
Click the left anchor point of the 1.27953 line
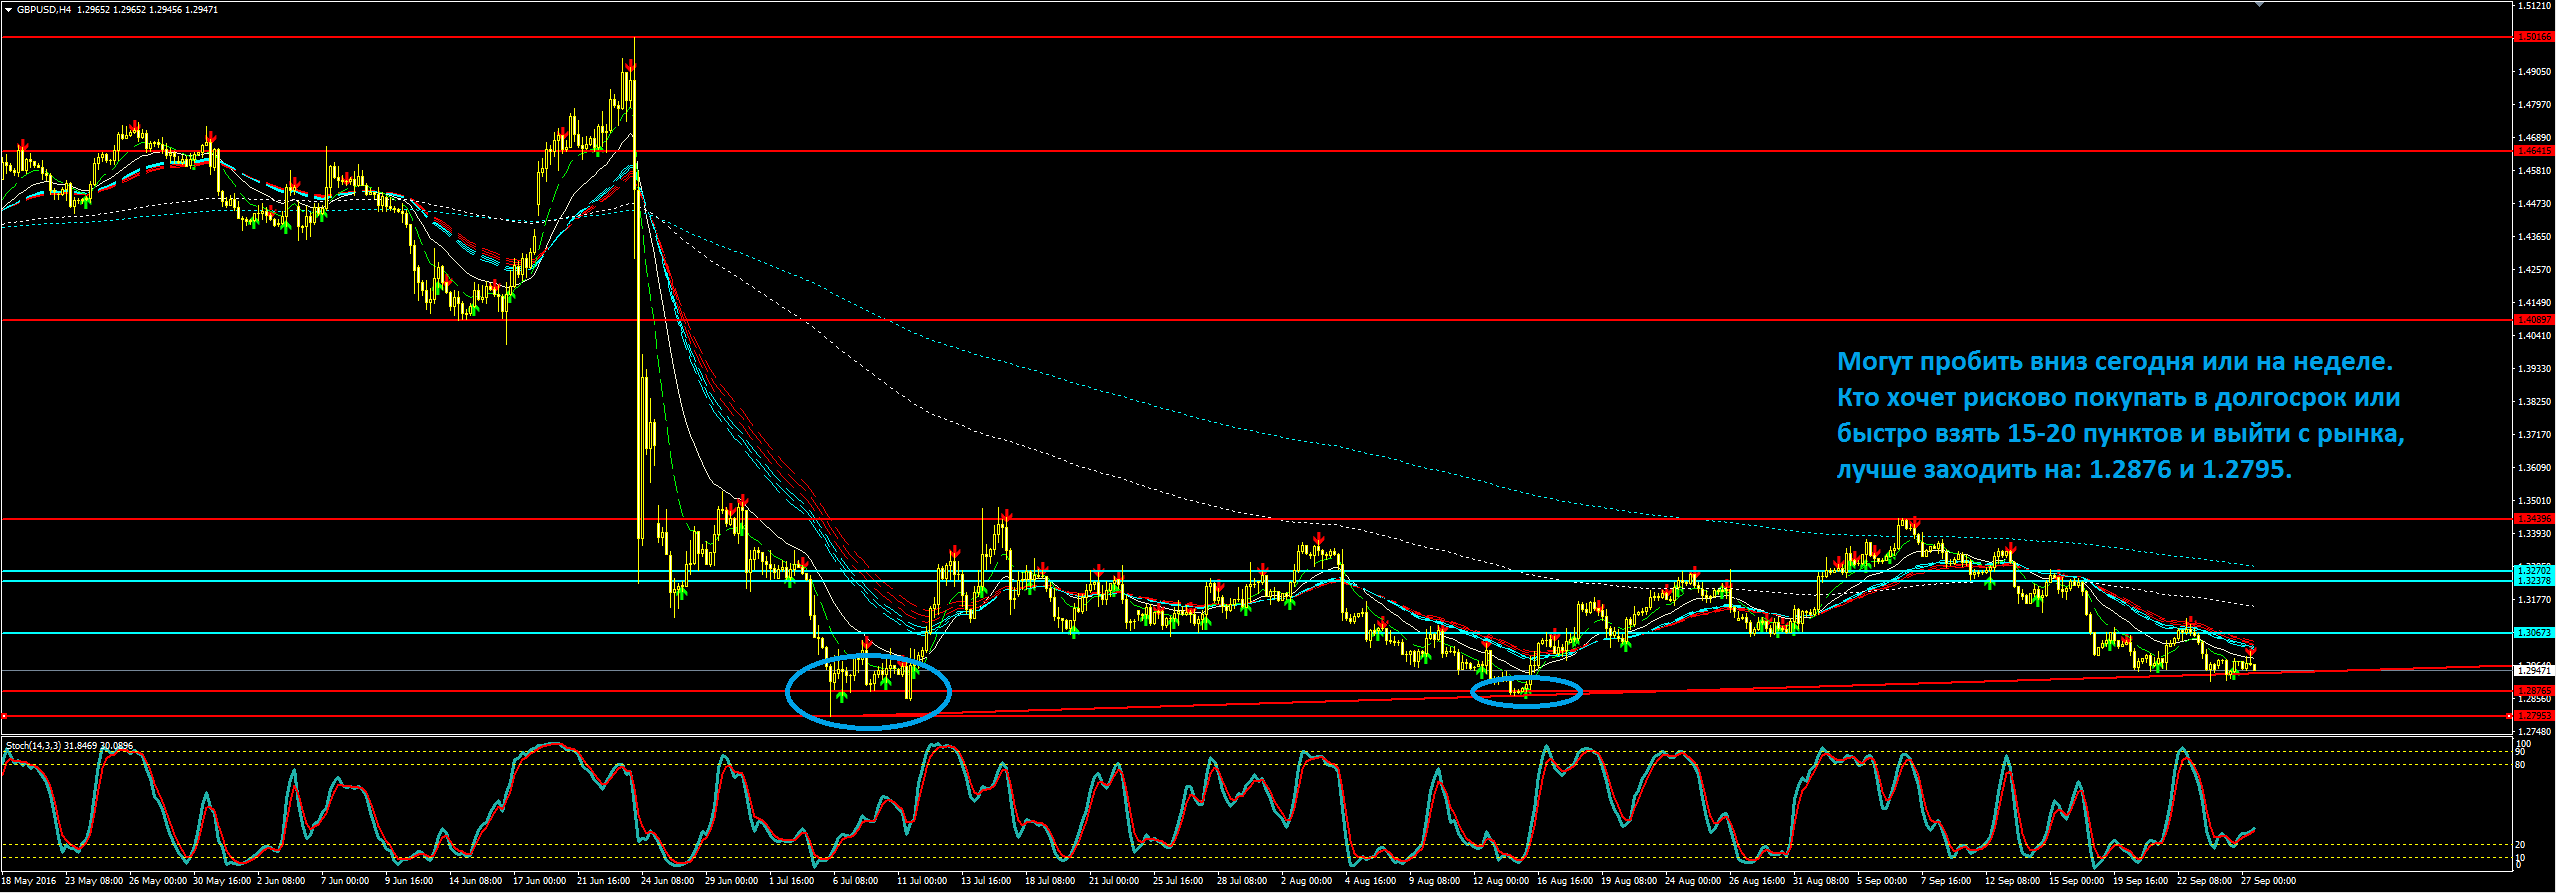(x=4, y=716)
